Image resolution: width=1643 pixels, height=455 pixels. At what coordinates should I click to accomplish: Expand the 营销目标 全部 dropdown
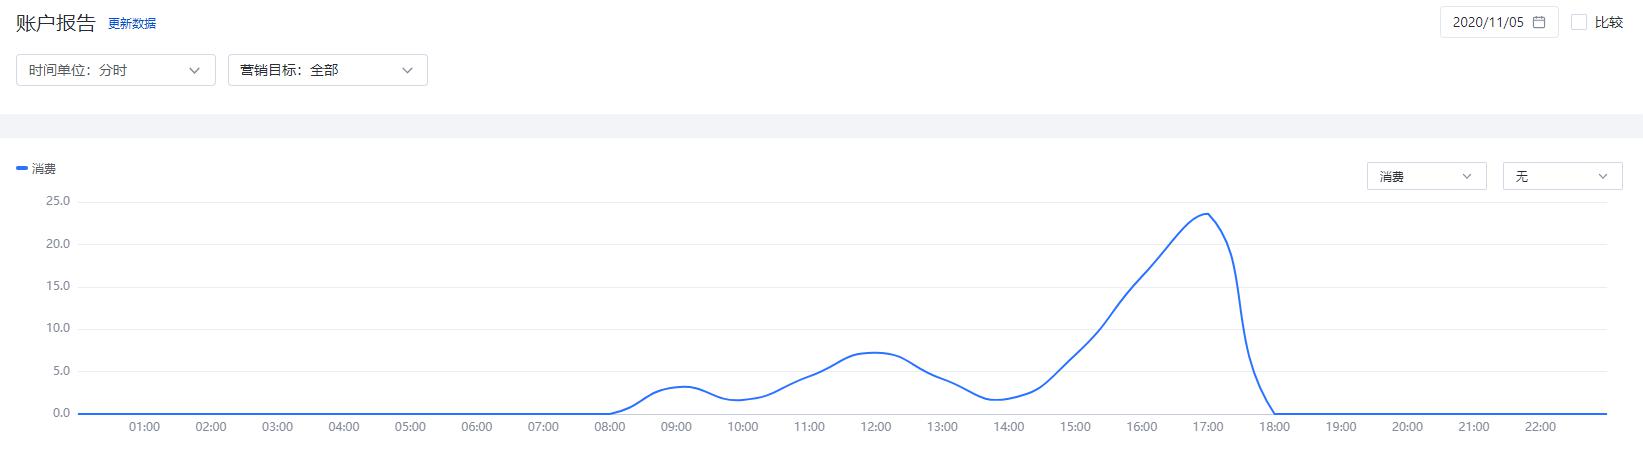click(x=327, y=70)
